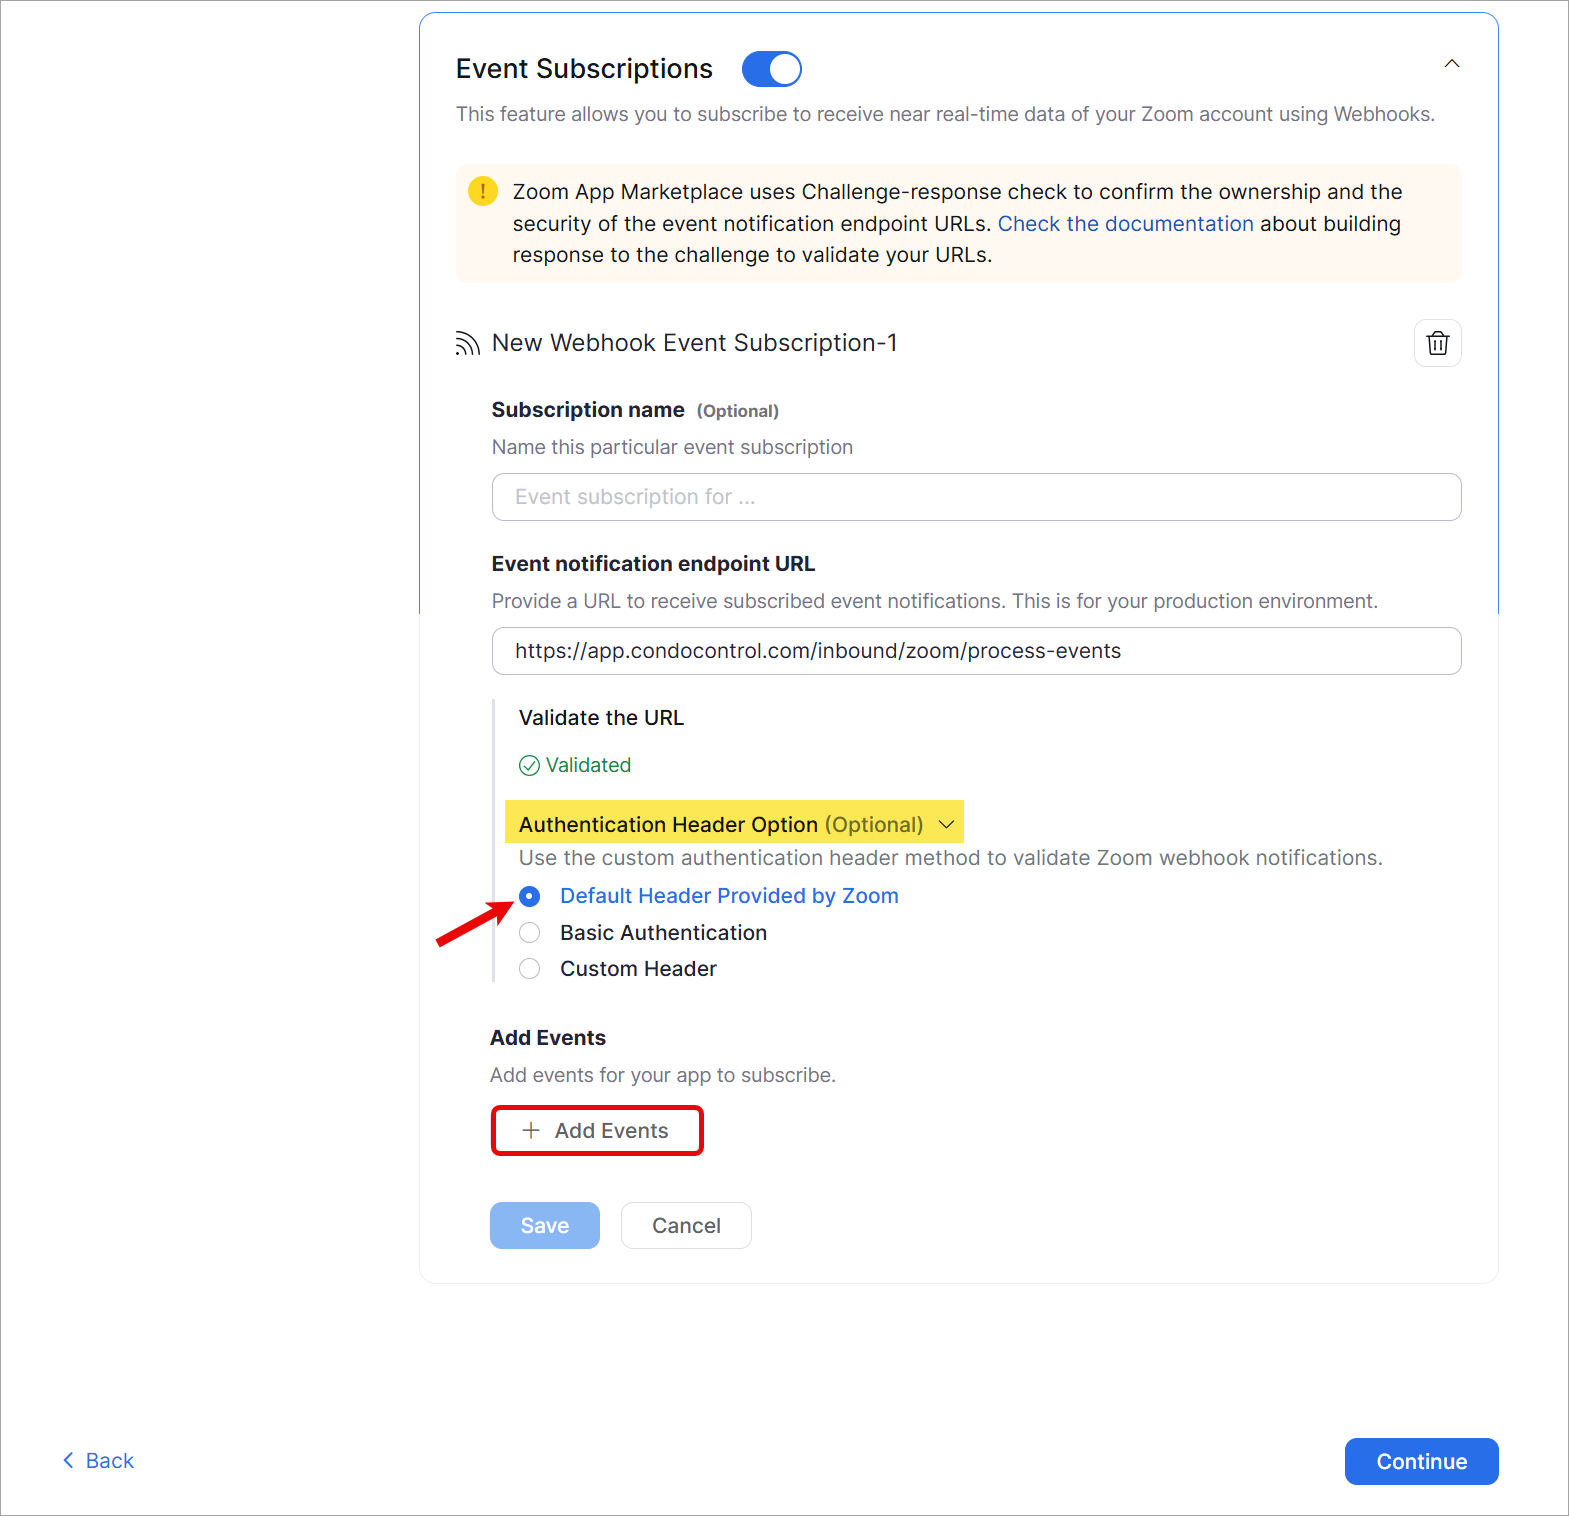Click the webhook feed icon beside subscription title
This screenshot has height=1516, width=1569.
point(466,342)
